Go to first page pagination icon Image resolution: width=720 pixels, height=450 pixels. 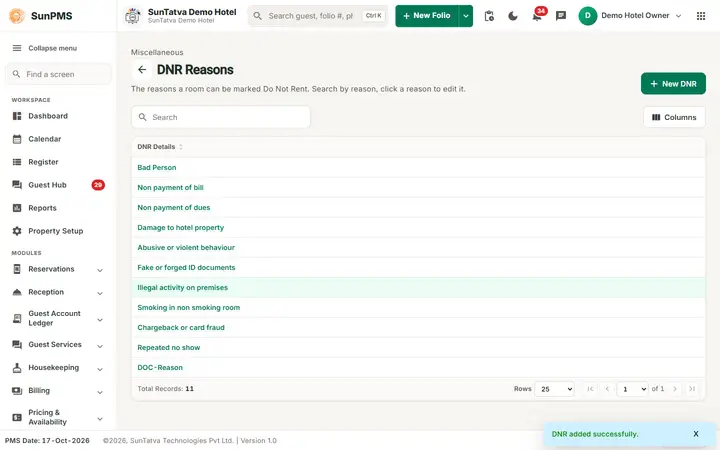[x=590, y=389]
